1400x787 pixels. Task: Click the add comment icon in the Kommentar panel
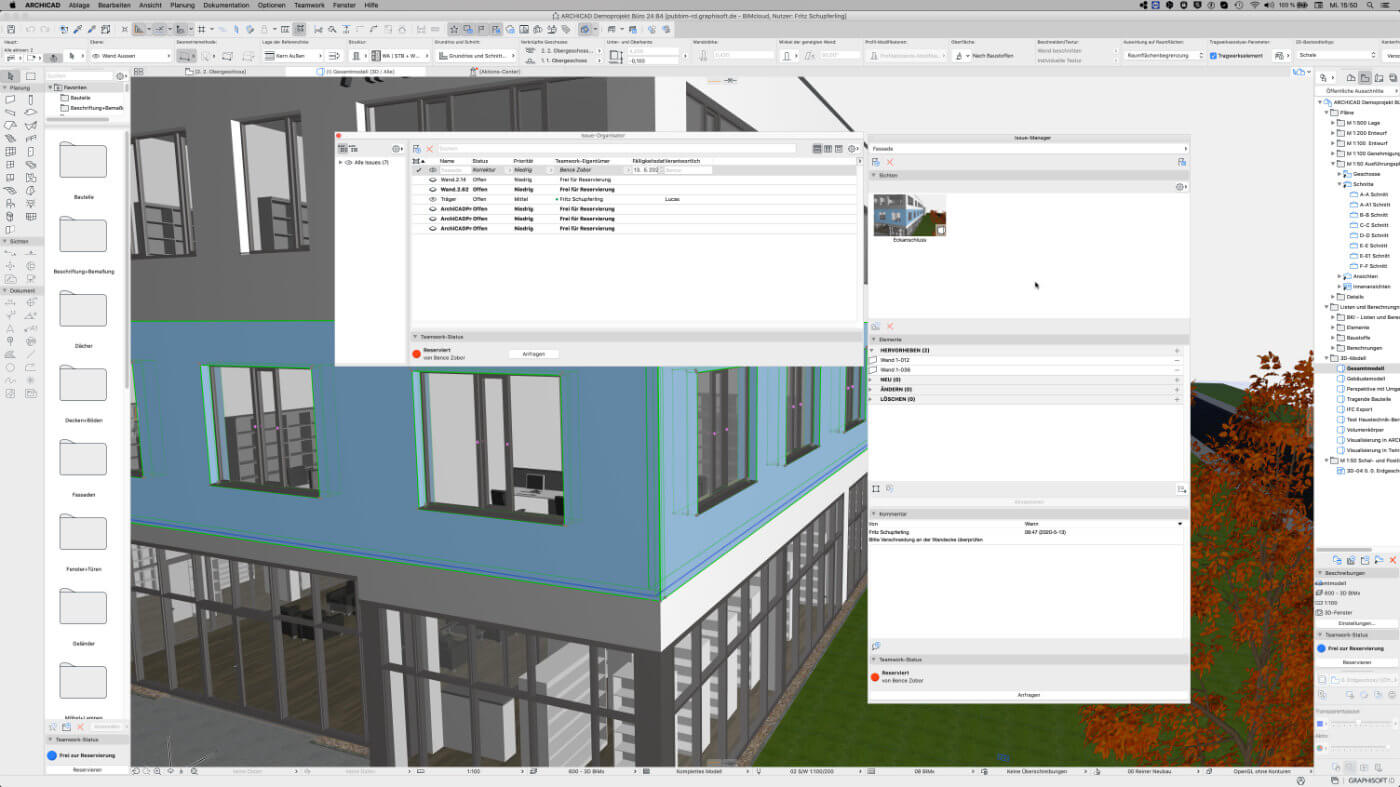pos(876,645)
